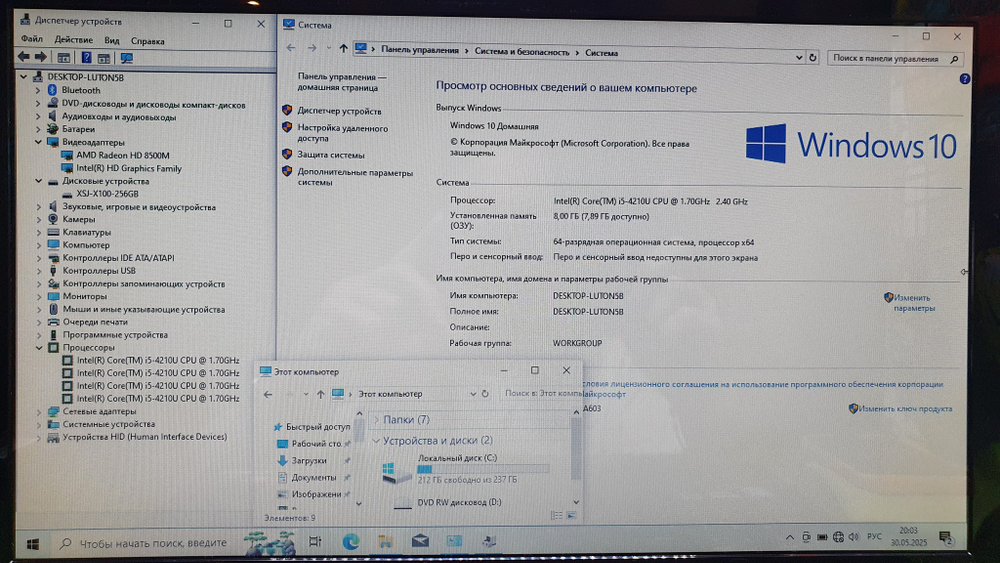1000x563 pixels.
Task: Open Защита системы link
Action: point(331,155)
